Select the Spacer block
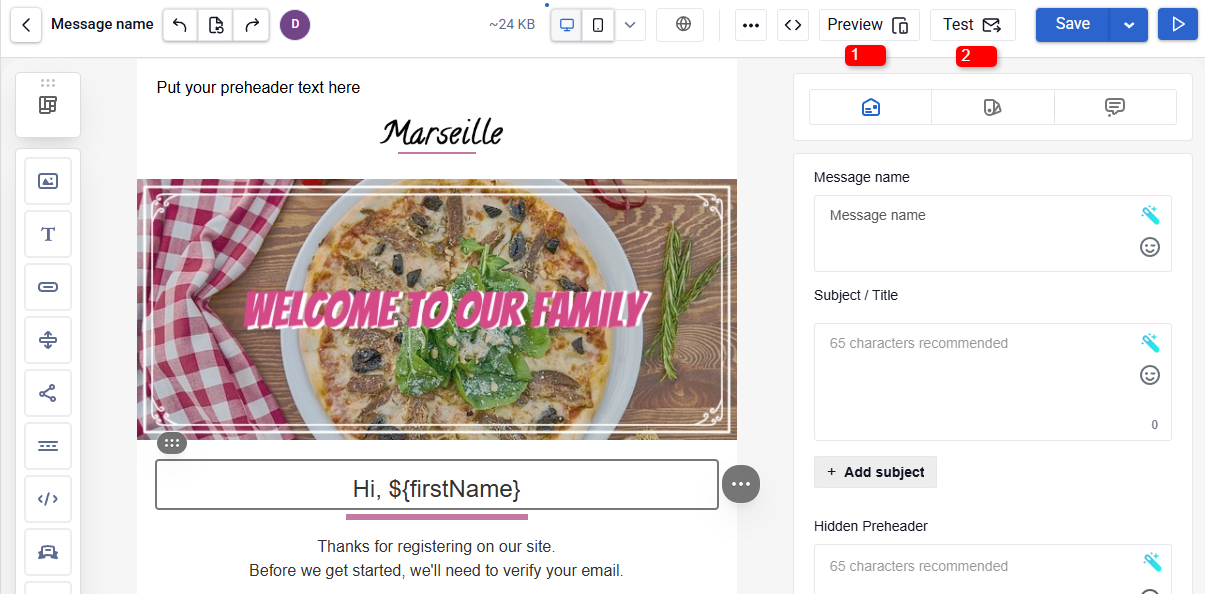The height and width of the screenshot is (594, 1205). (x=48, y=340)
